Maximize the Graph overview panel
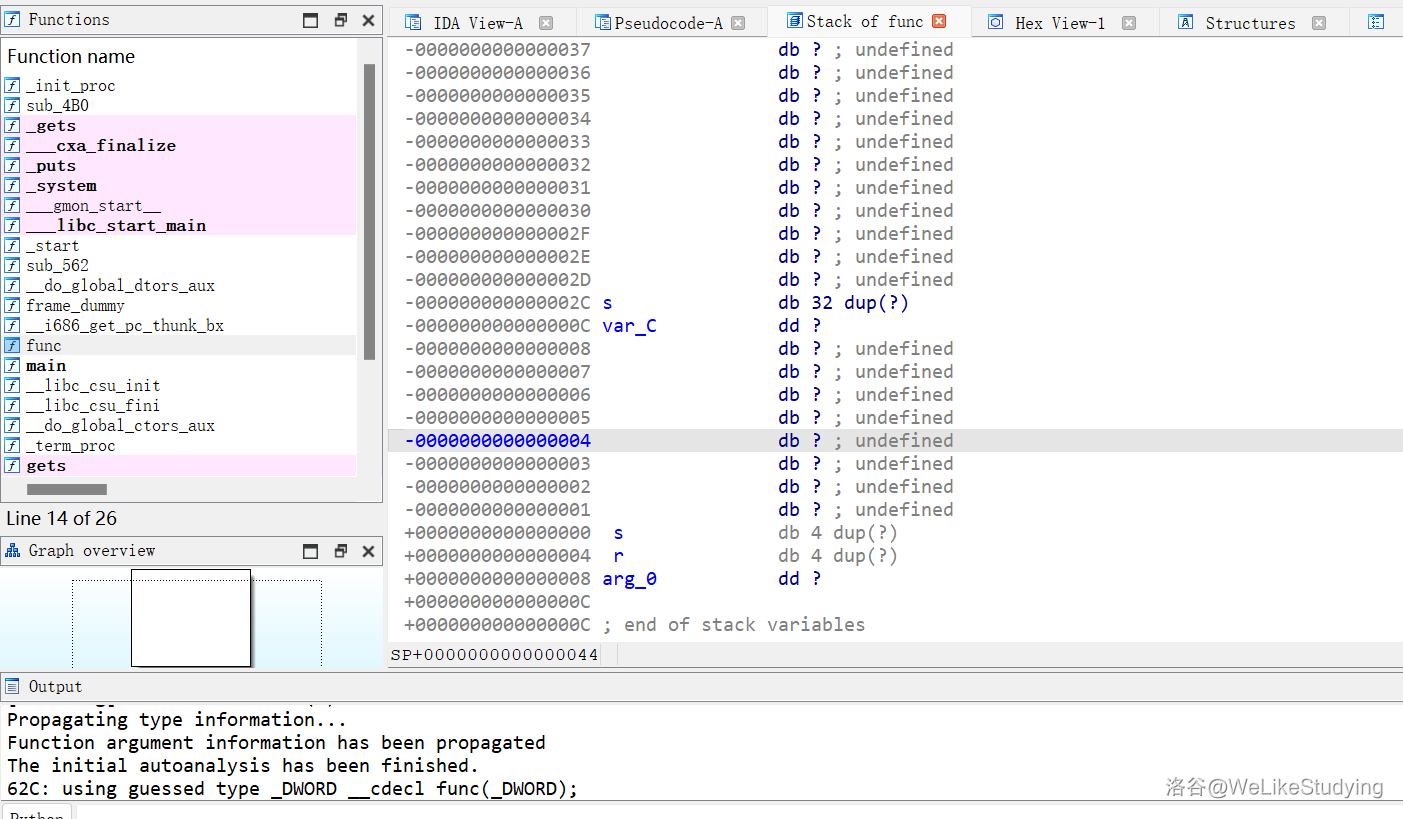Screen dimensions: 1403x819 (x=311, y=551)
